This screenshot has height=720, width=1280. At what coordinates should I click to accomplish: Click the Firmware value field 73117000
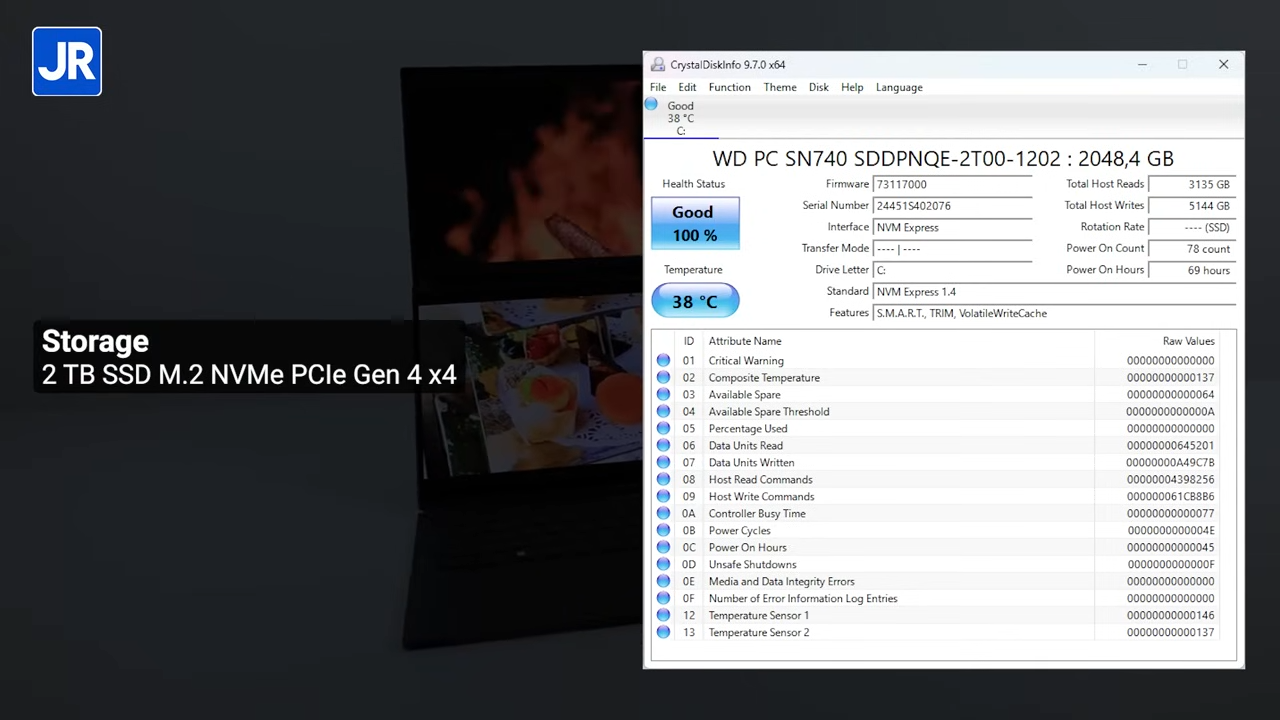point(952,185)
